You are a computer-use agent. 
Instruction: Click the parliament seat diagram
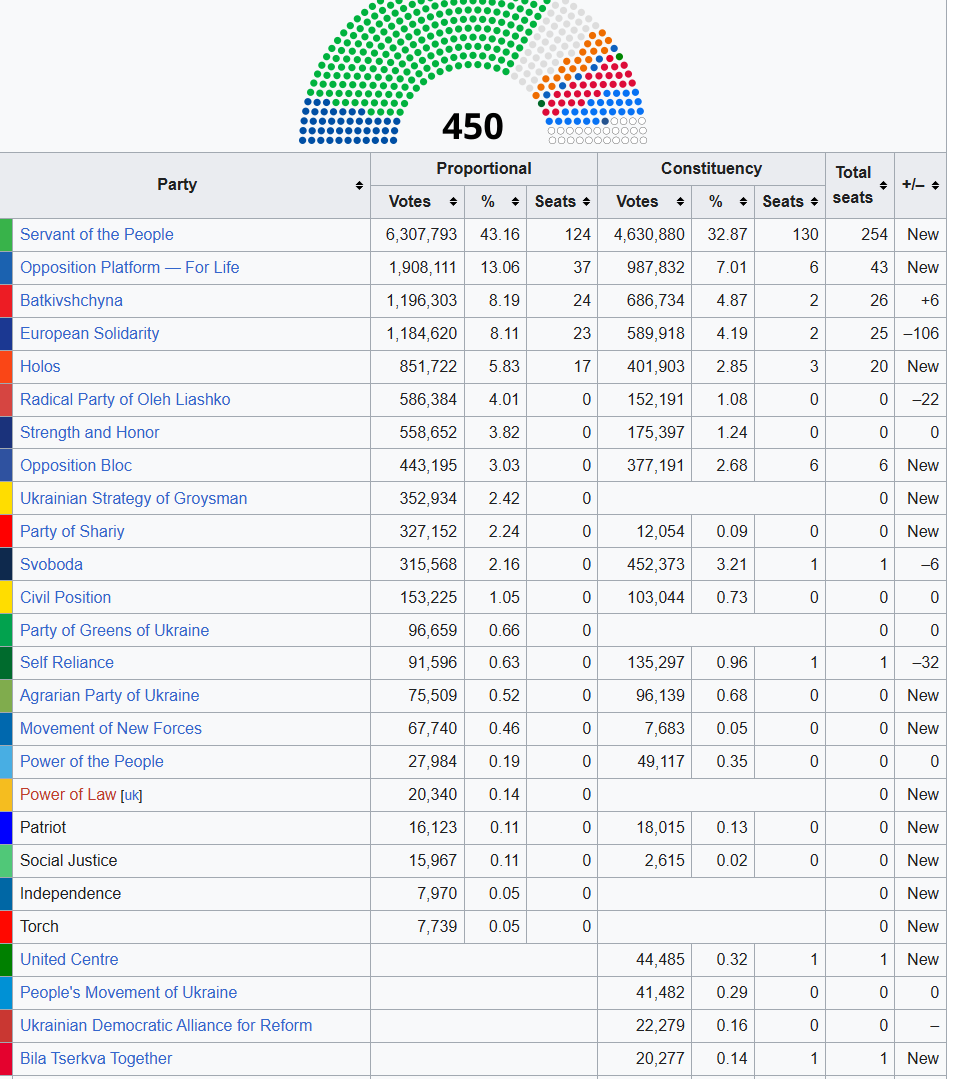[473, 72]
